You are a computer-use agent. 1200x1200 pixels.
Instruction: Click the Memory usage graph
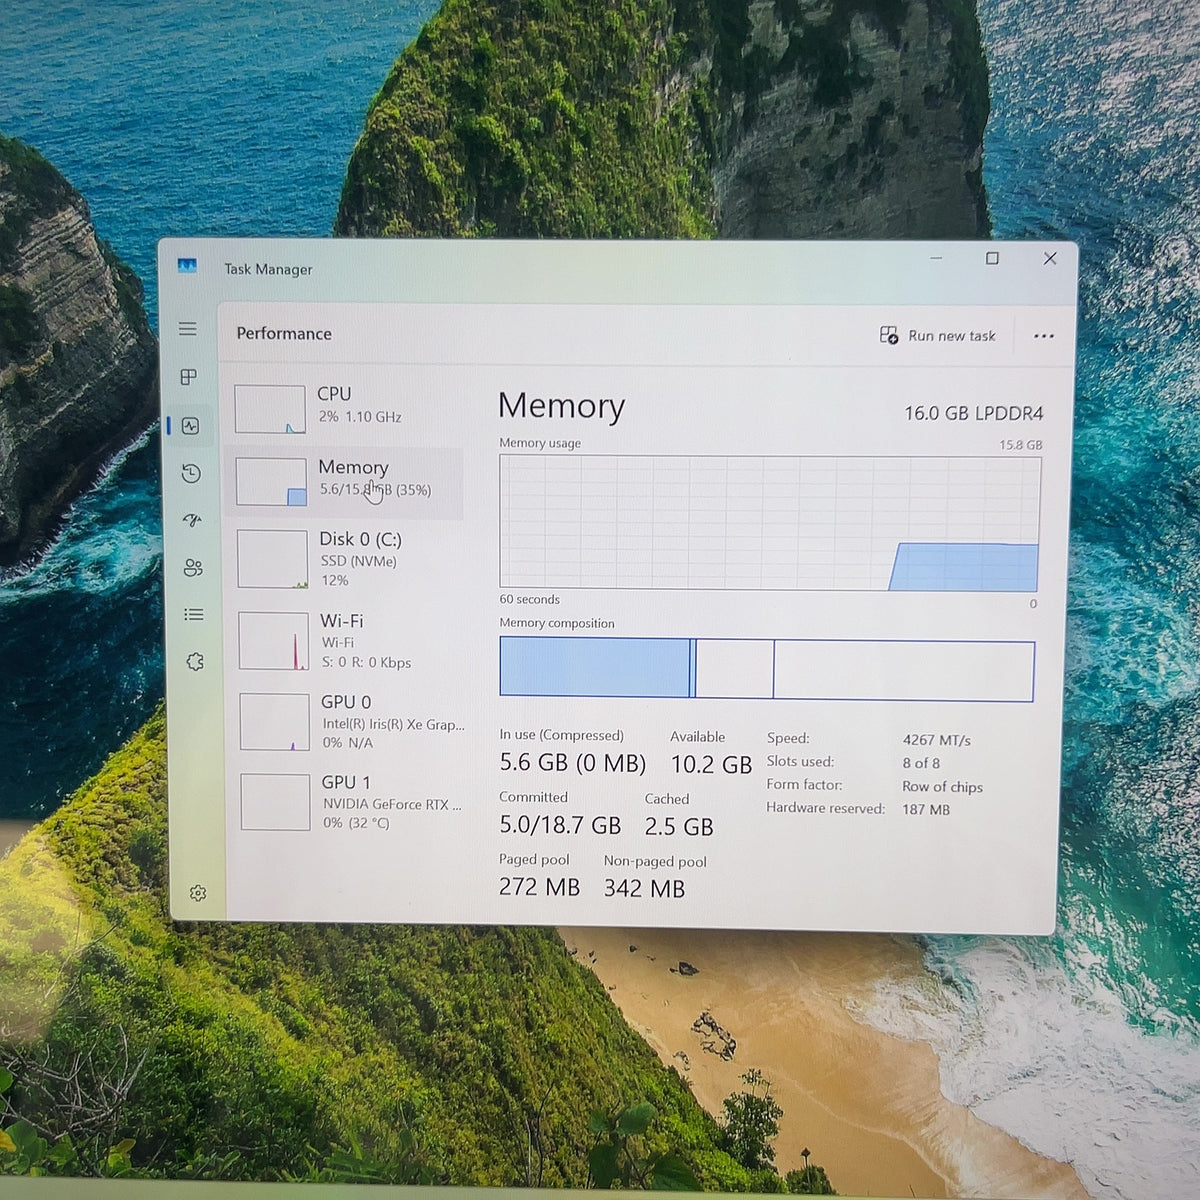coord(770,523)
